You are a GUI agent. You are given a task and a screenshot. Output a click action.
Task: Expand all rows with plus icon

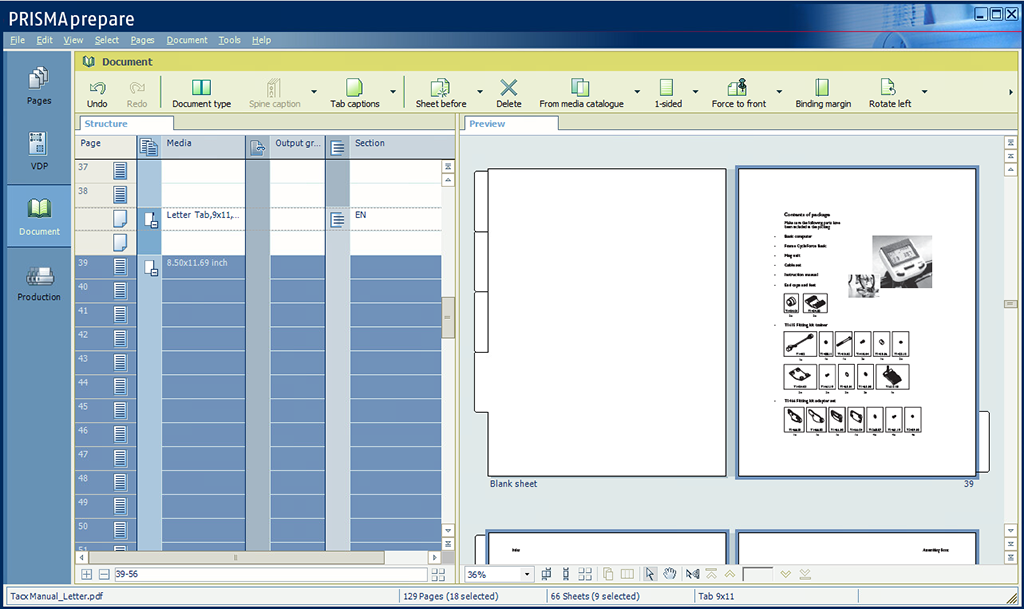[x=86, y=574]
